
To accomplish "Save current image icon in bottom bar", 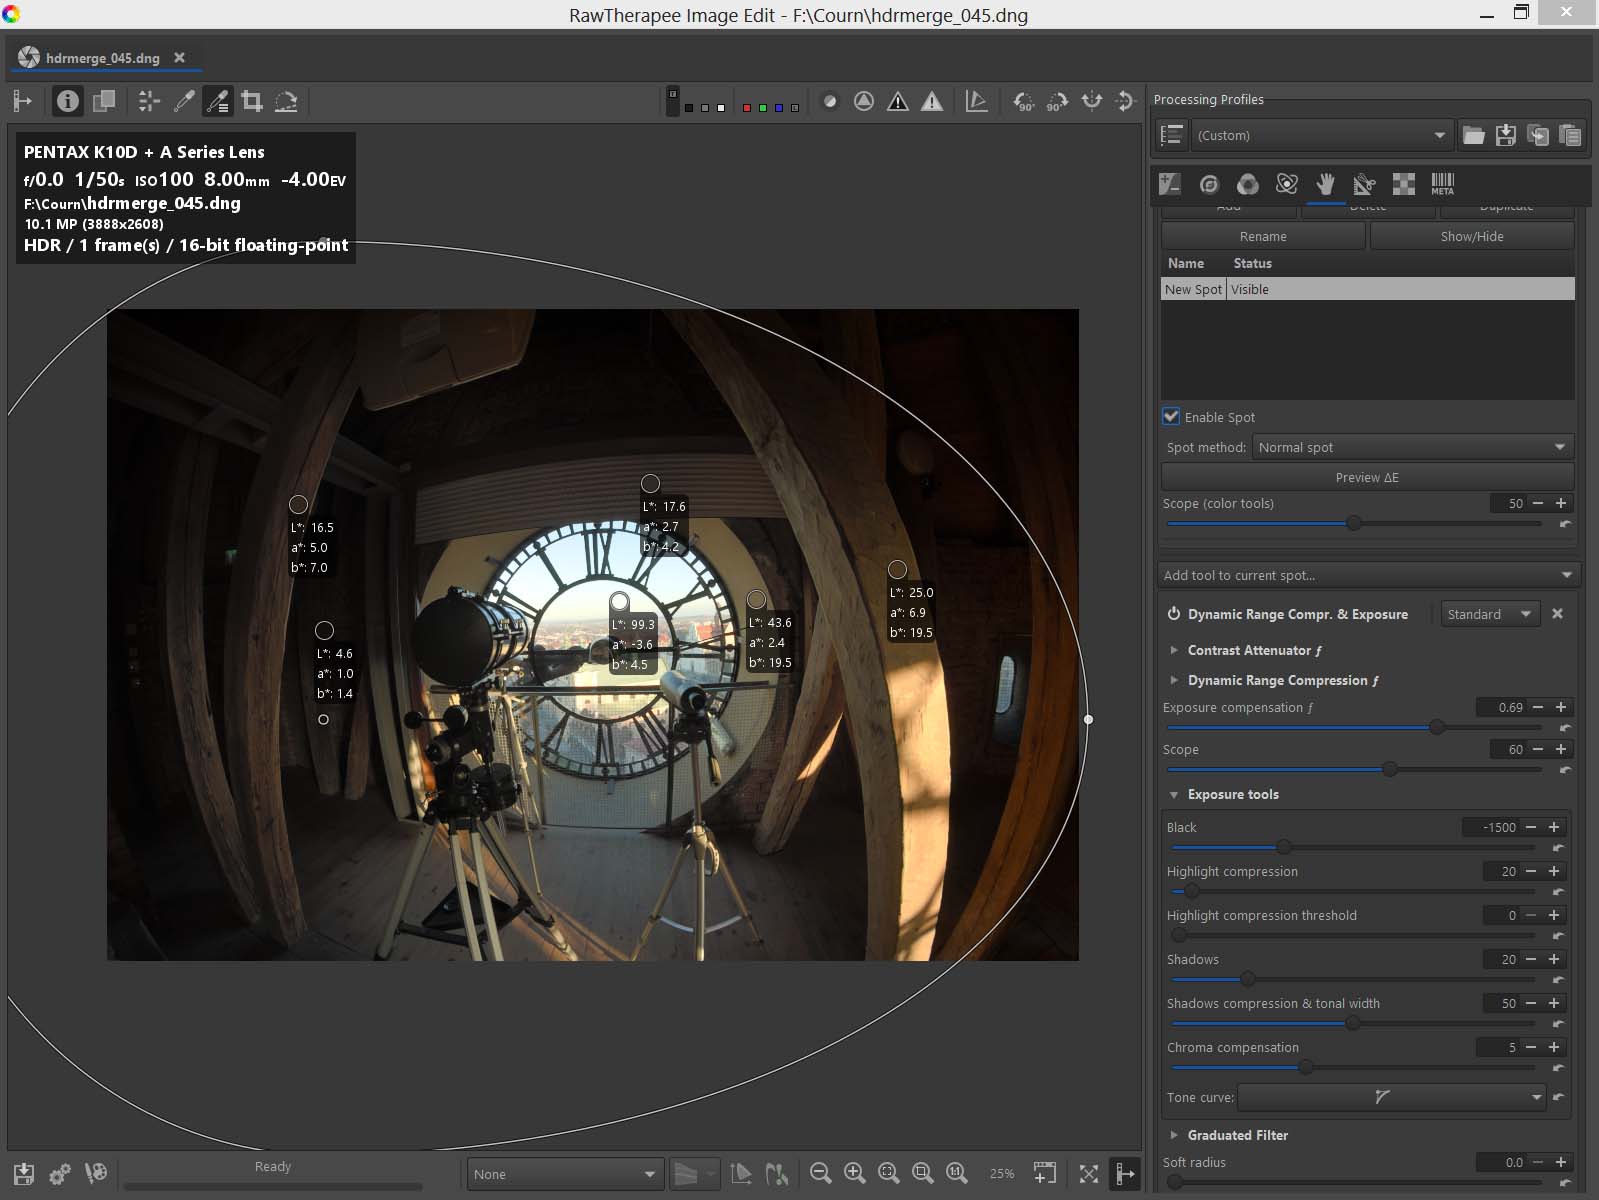I will coord(24,1173).
